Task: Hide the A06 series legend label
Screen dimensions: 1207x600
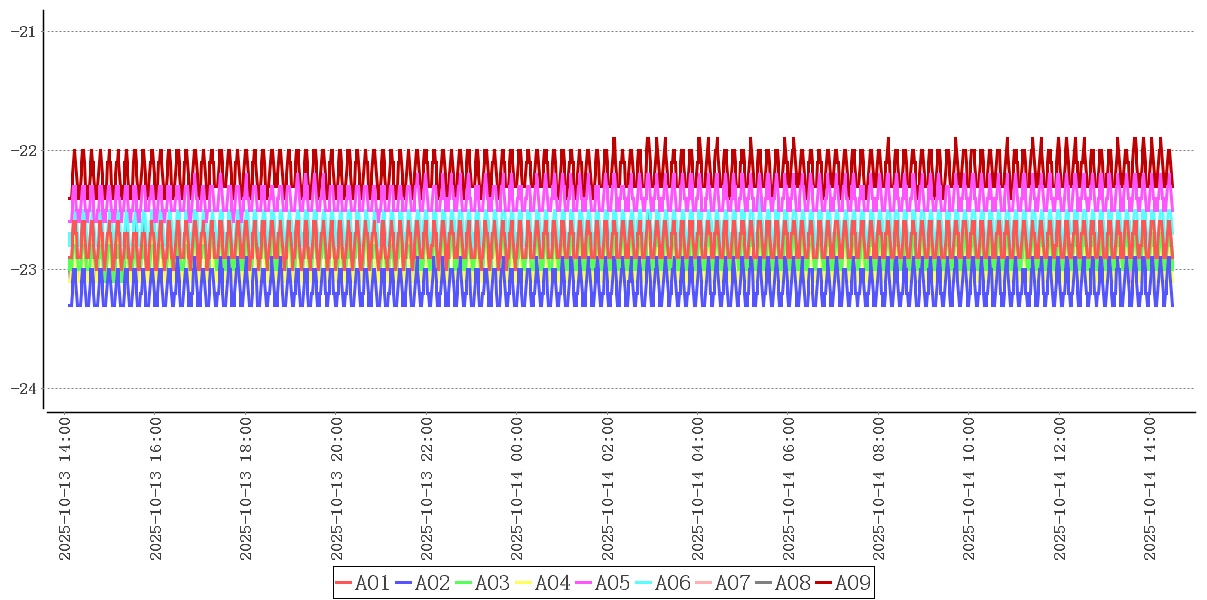Action: 672,583
